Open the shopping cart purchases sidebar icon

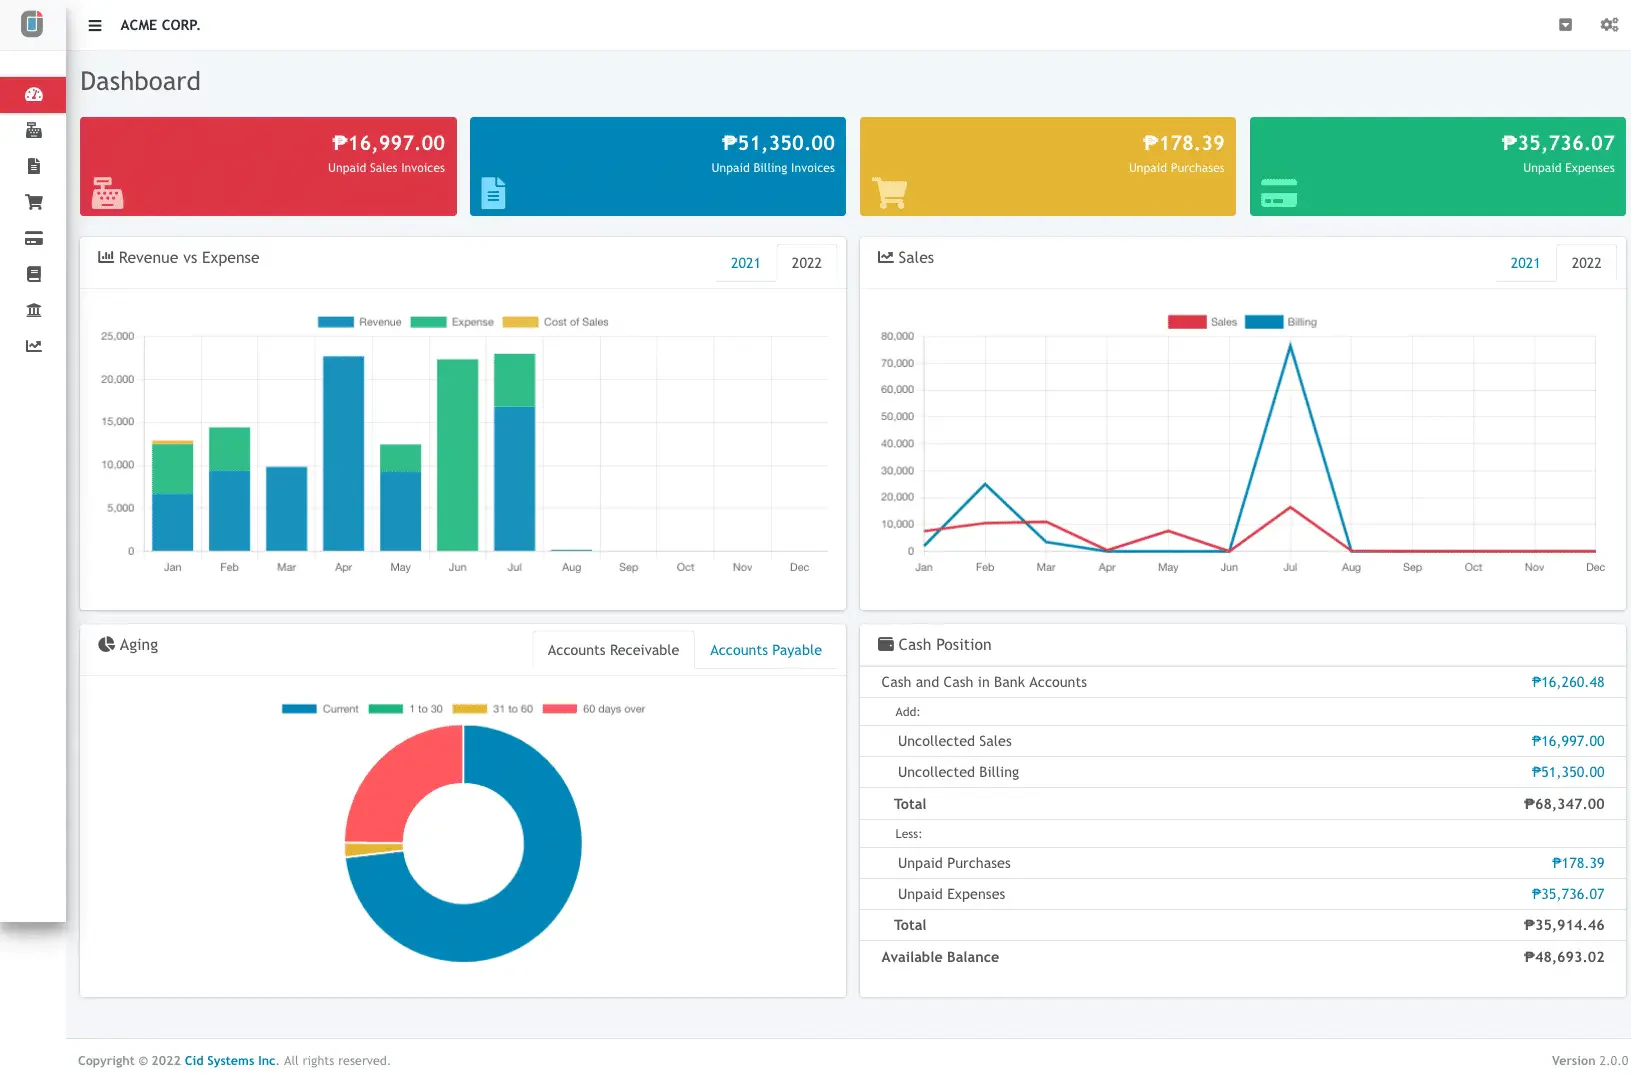[34, 202]
